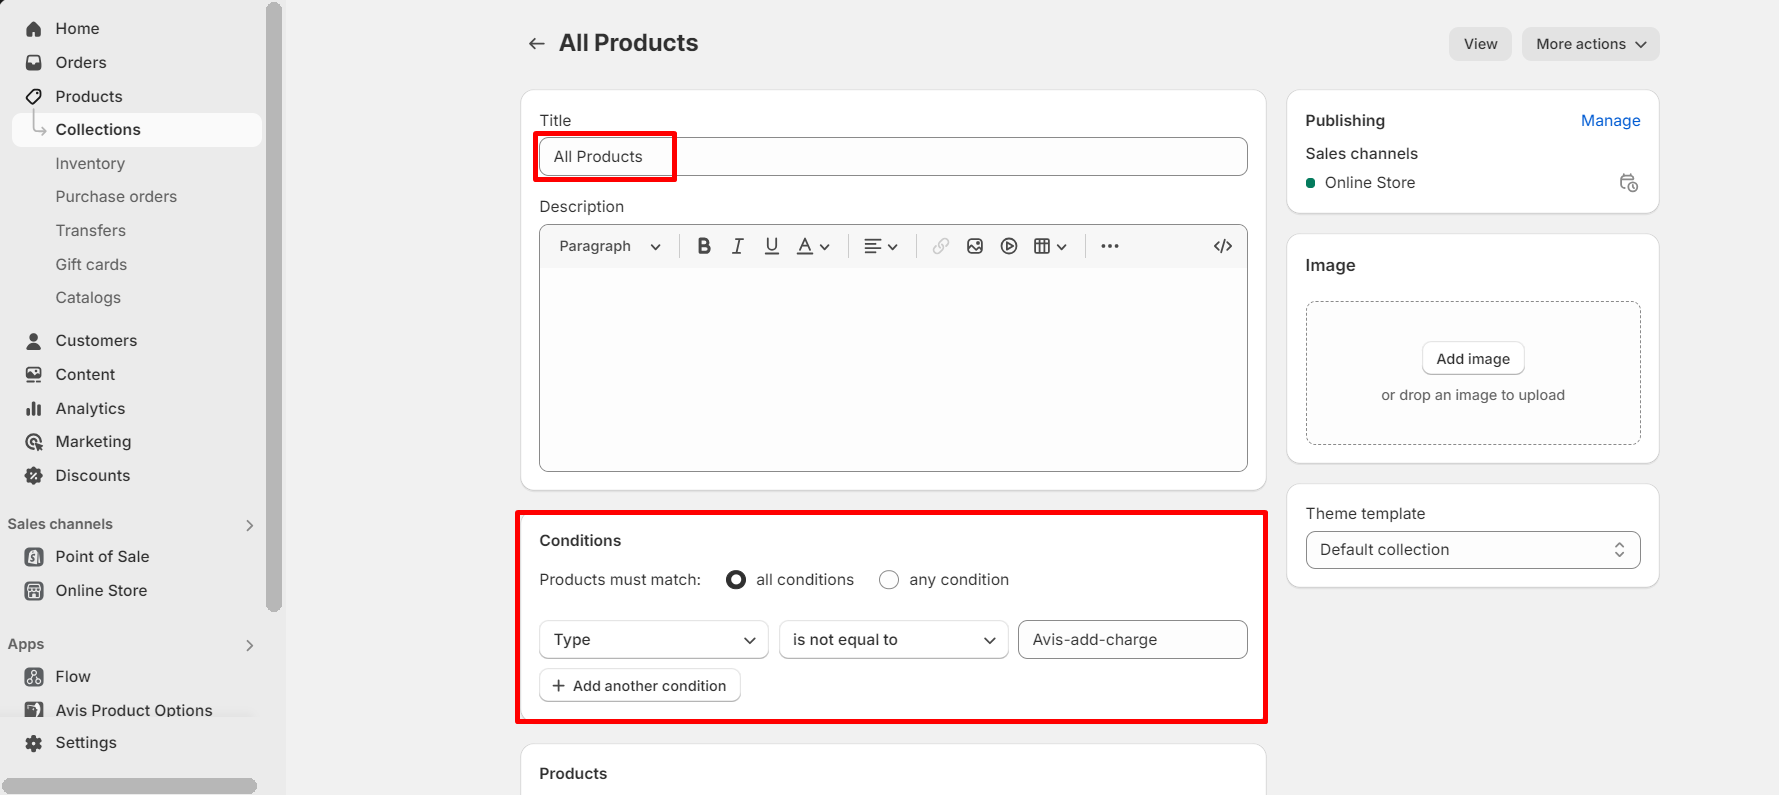Open the Theme template dropdown
Viewport: 1779px width, 795px height.
click(x=1472, y=550)
